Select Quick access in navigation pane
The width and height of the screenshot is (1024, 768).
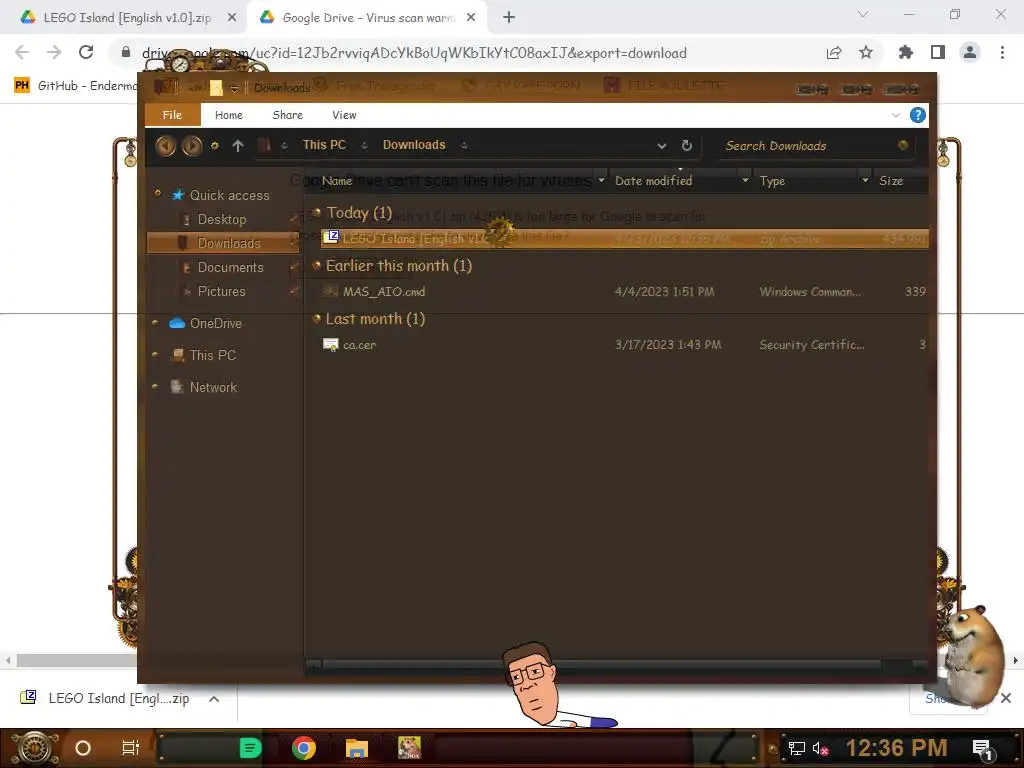[x=229, y=195]
